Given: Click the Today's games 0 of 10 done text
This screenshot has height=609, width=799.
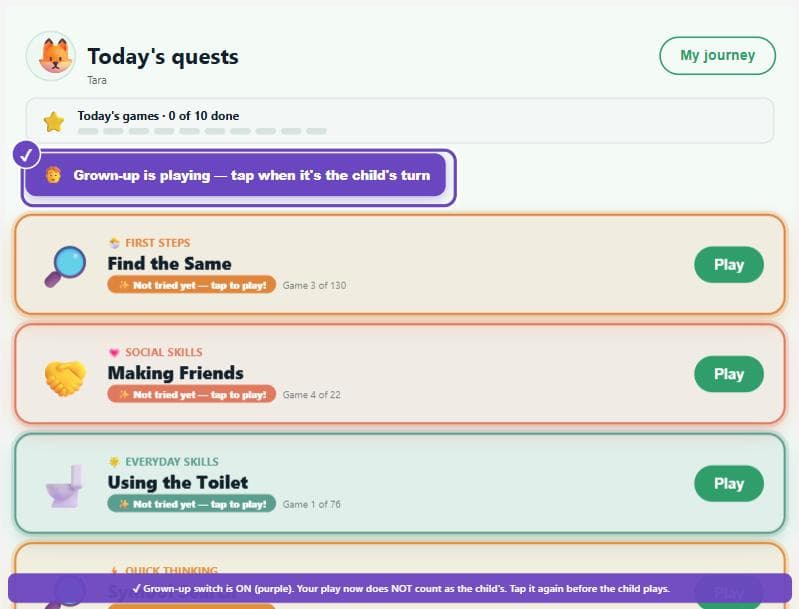Looking at the screenshot, I should 158,116.
